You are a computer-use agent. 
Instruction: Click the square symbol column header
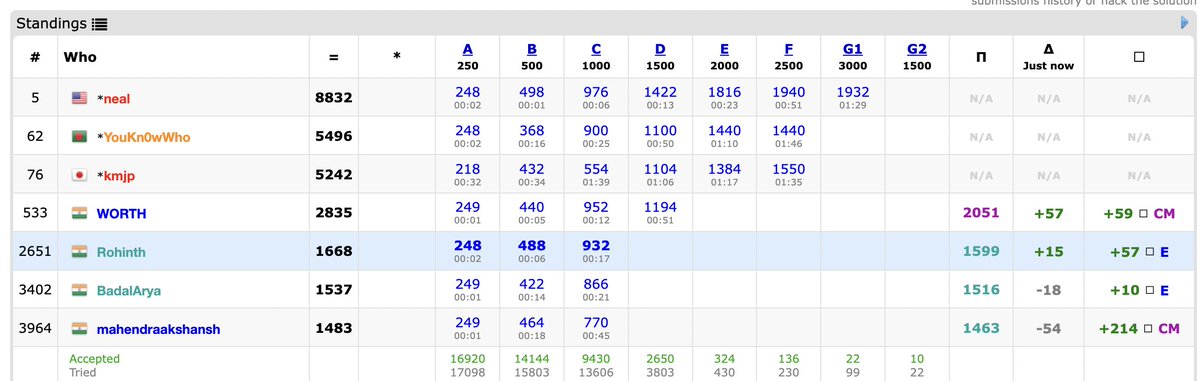[x=1139, y=57]
